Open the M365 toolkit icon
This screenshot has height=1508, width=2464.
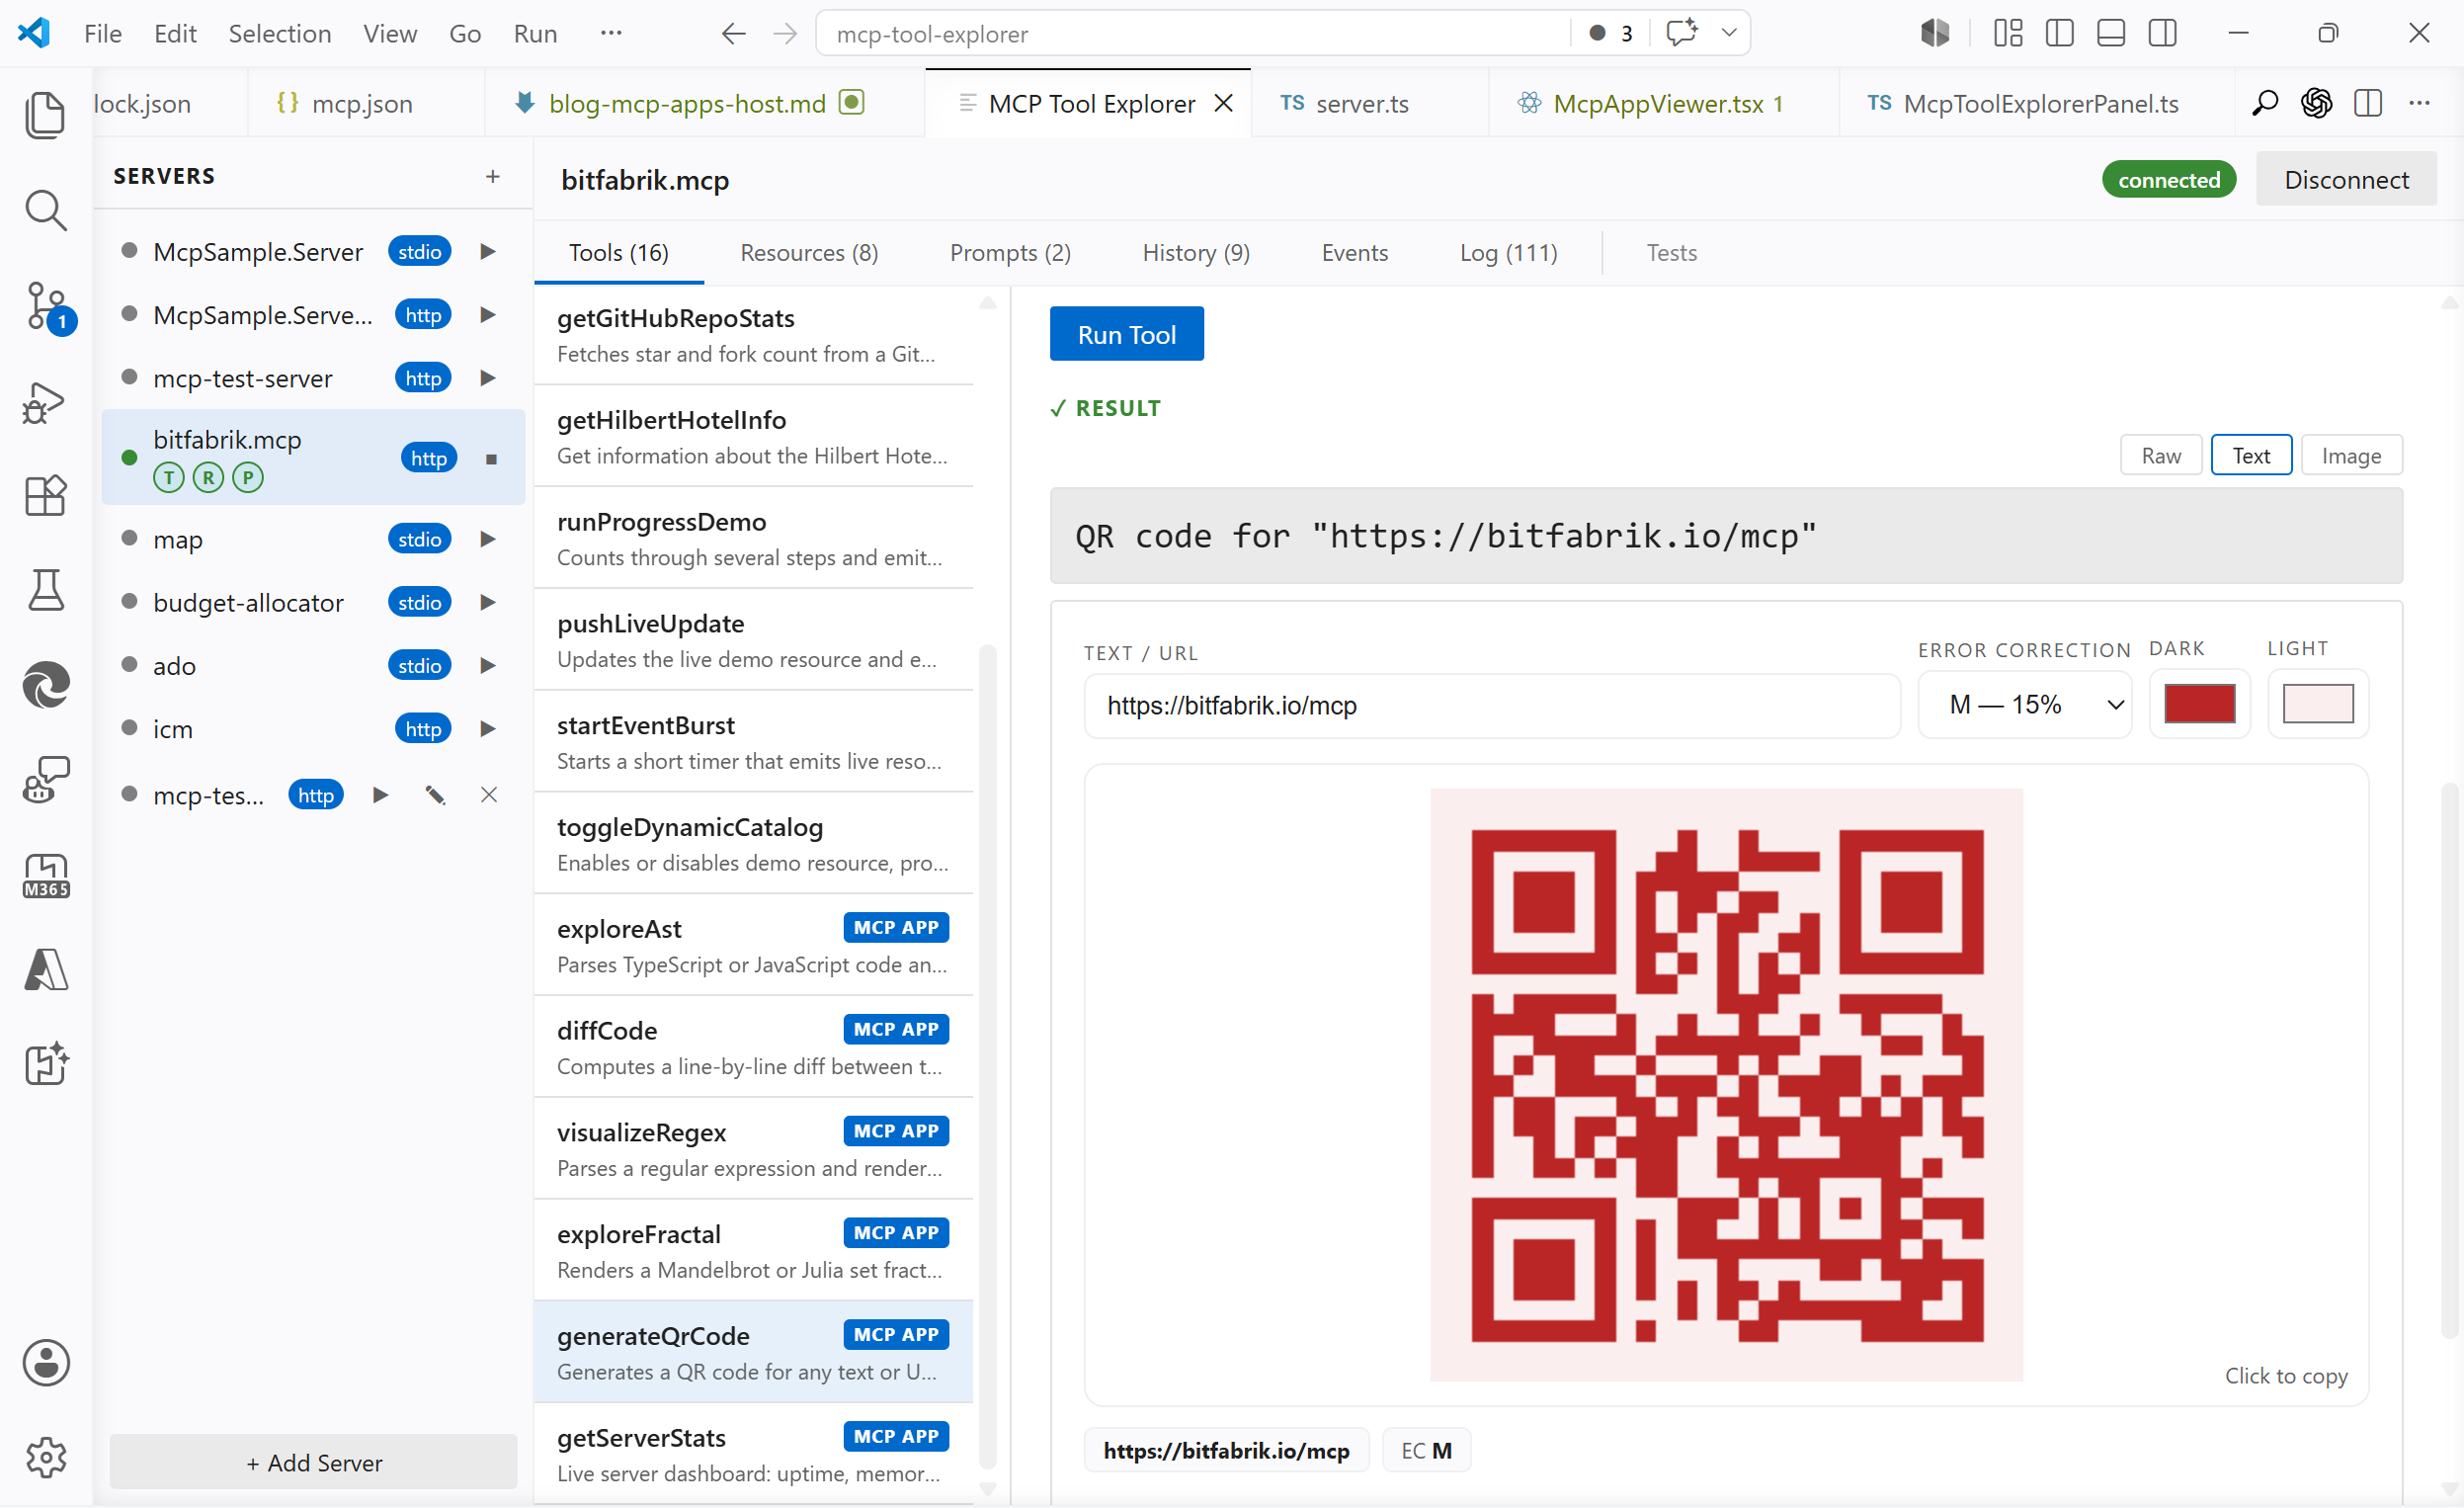(x=45, y=877)
